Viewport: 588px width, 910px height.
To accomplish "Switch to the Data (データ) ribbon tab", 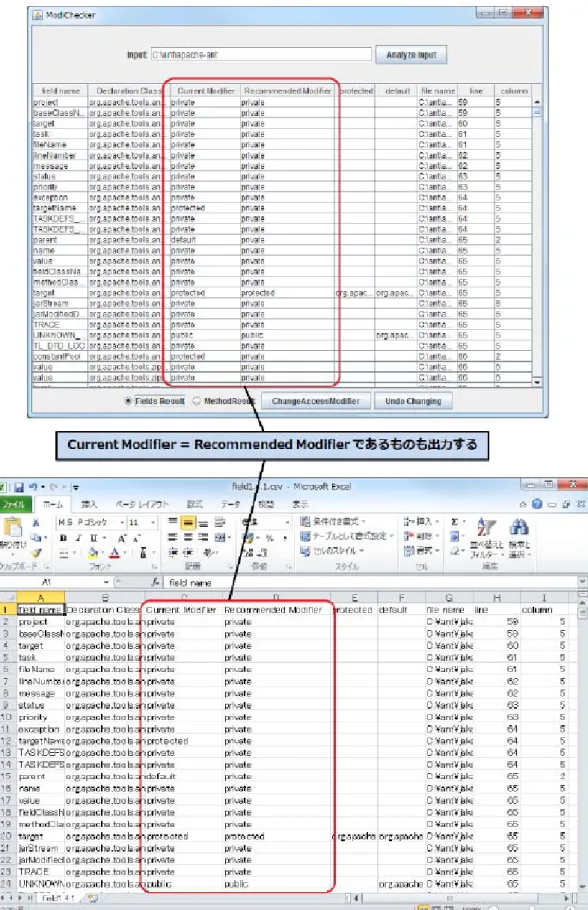I will tap(230, 504).
